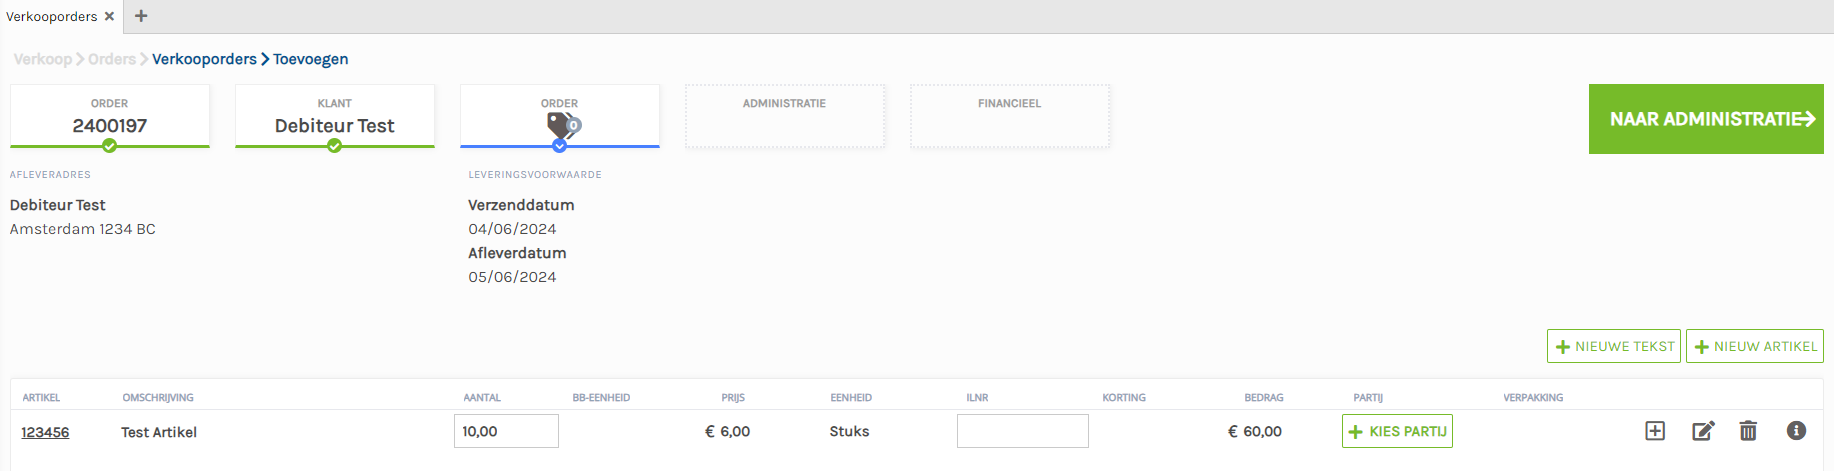The image size is (1834, 471).
Task: Navigate to Verkooporders breadcrumb
Action: pos(204,59)
